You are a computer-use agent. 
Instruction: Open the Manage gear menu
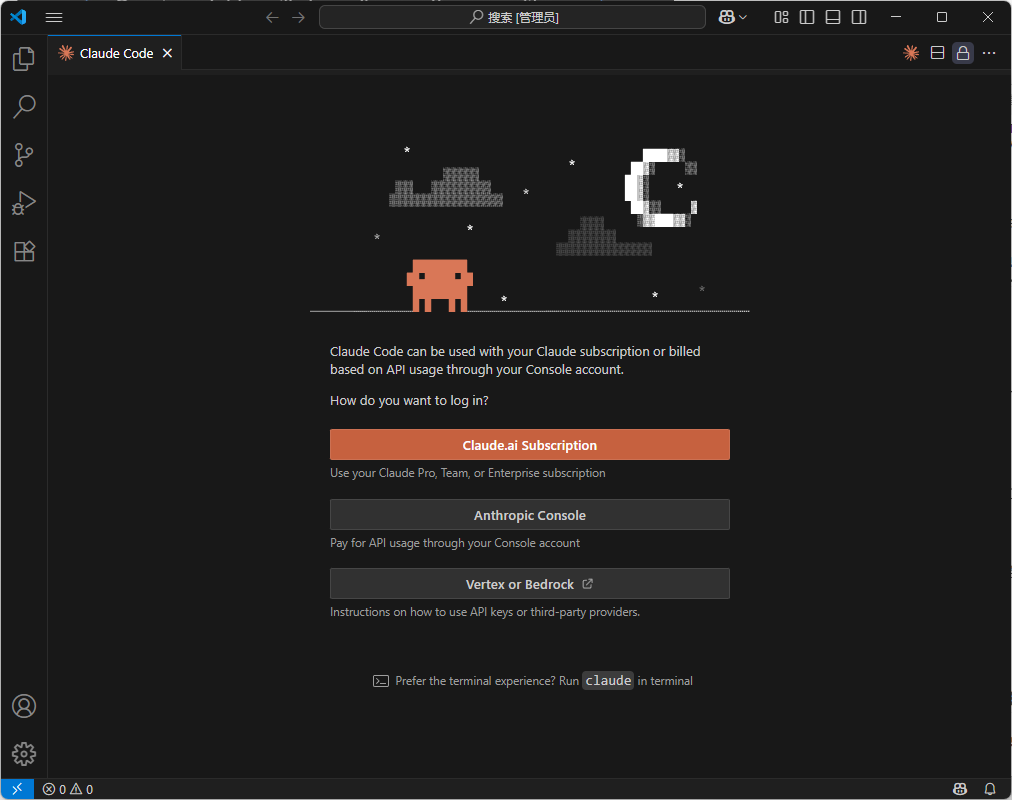coord(24,754)
